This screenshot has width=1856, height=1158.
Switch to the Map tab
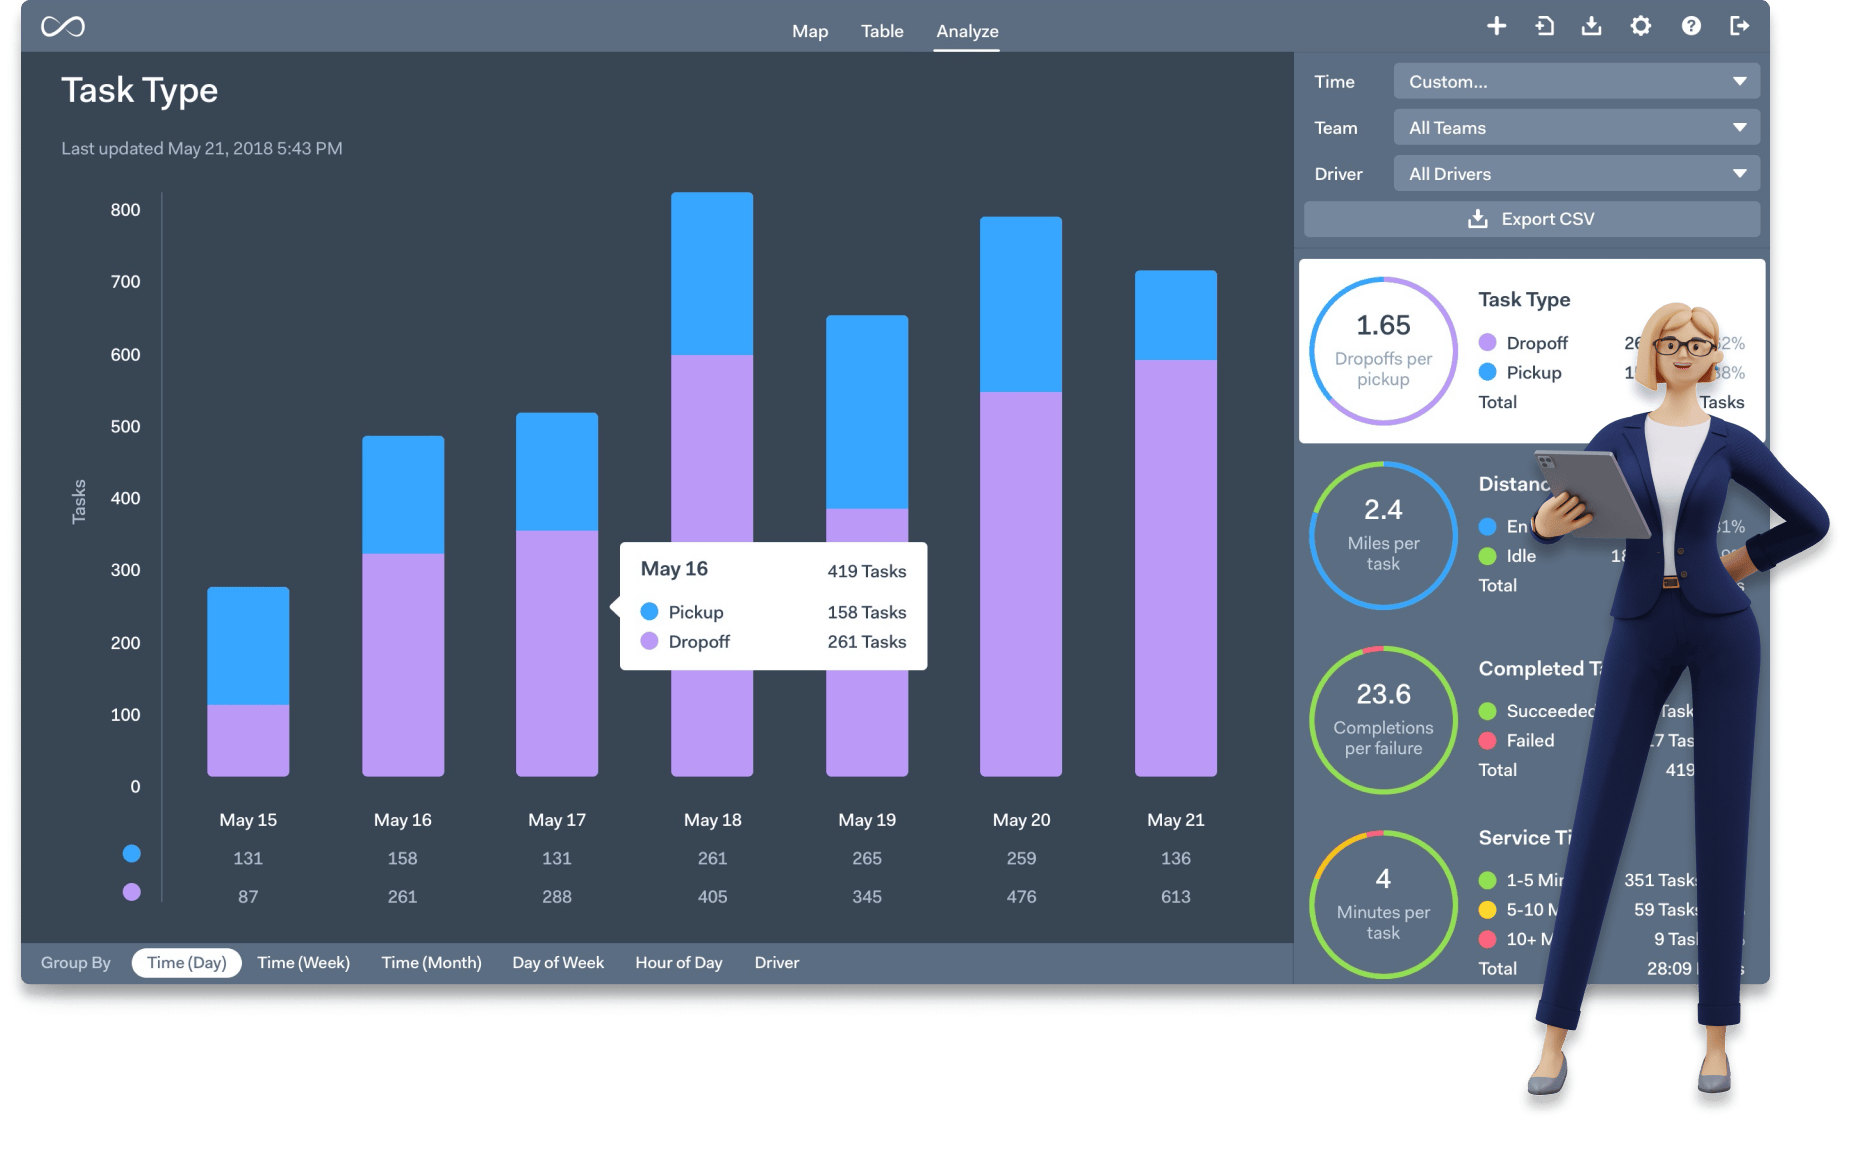[x=810, y=31]
